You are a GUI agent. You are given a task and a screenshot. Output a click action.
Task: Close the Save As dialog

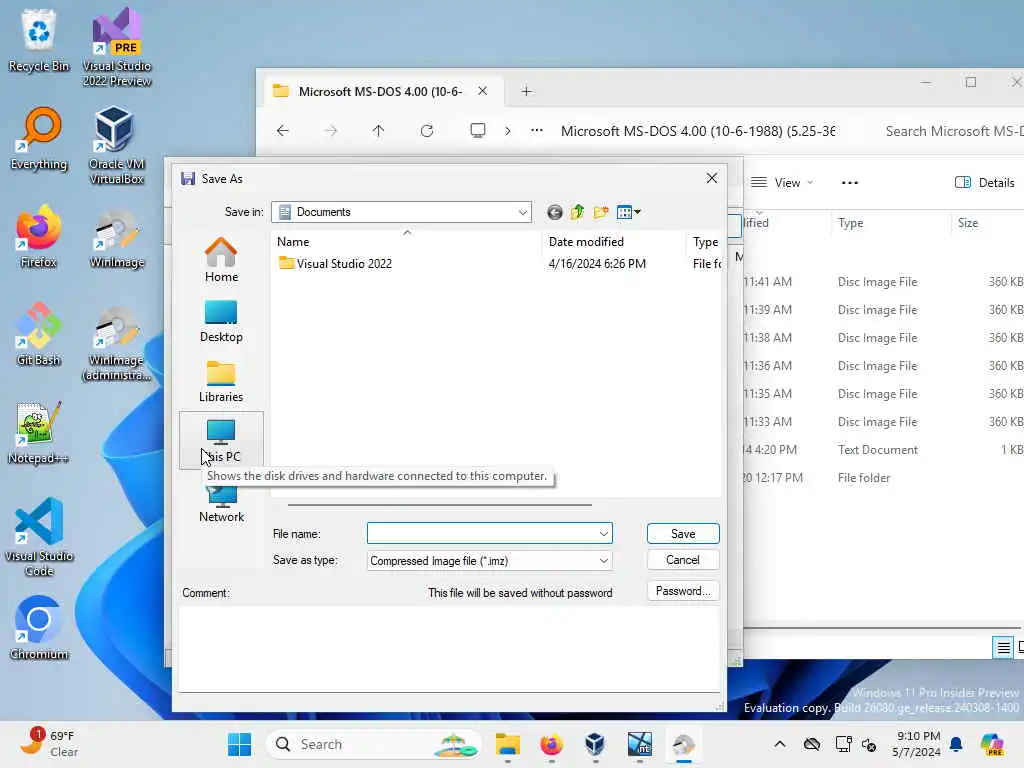tap(712, 178)
